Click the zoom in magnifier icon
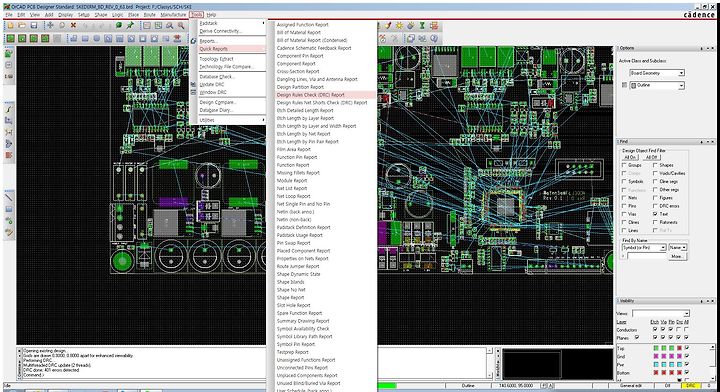 (170, 26)
